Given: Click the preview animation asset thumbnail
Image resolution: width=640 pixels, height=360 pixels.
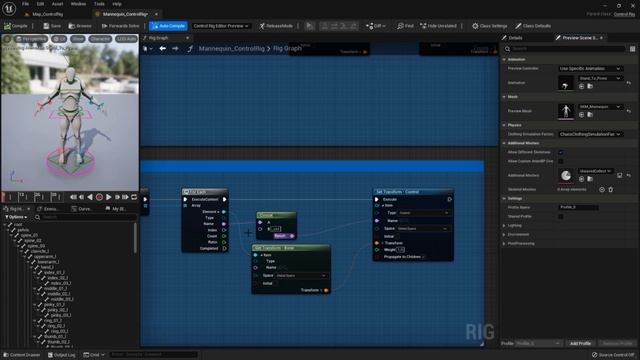Looking at the screenshot, I should [566, 83].
